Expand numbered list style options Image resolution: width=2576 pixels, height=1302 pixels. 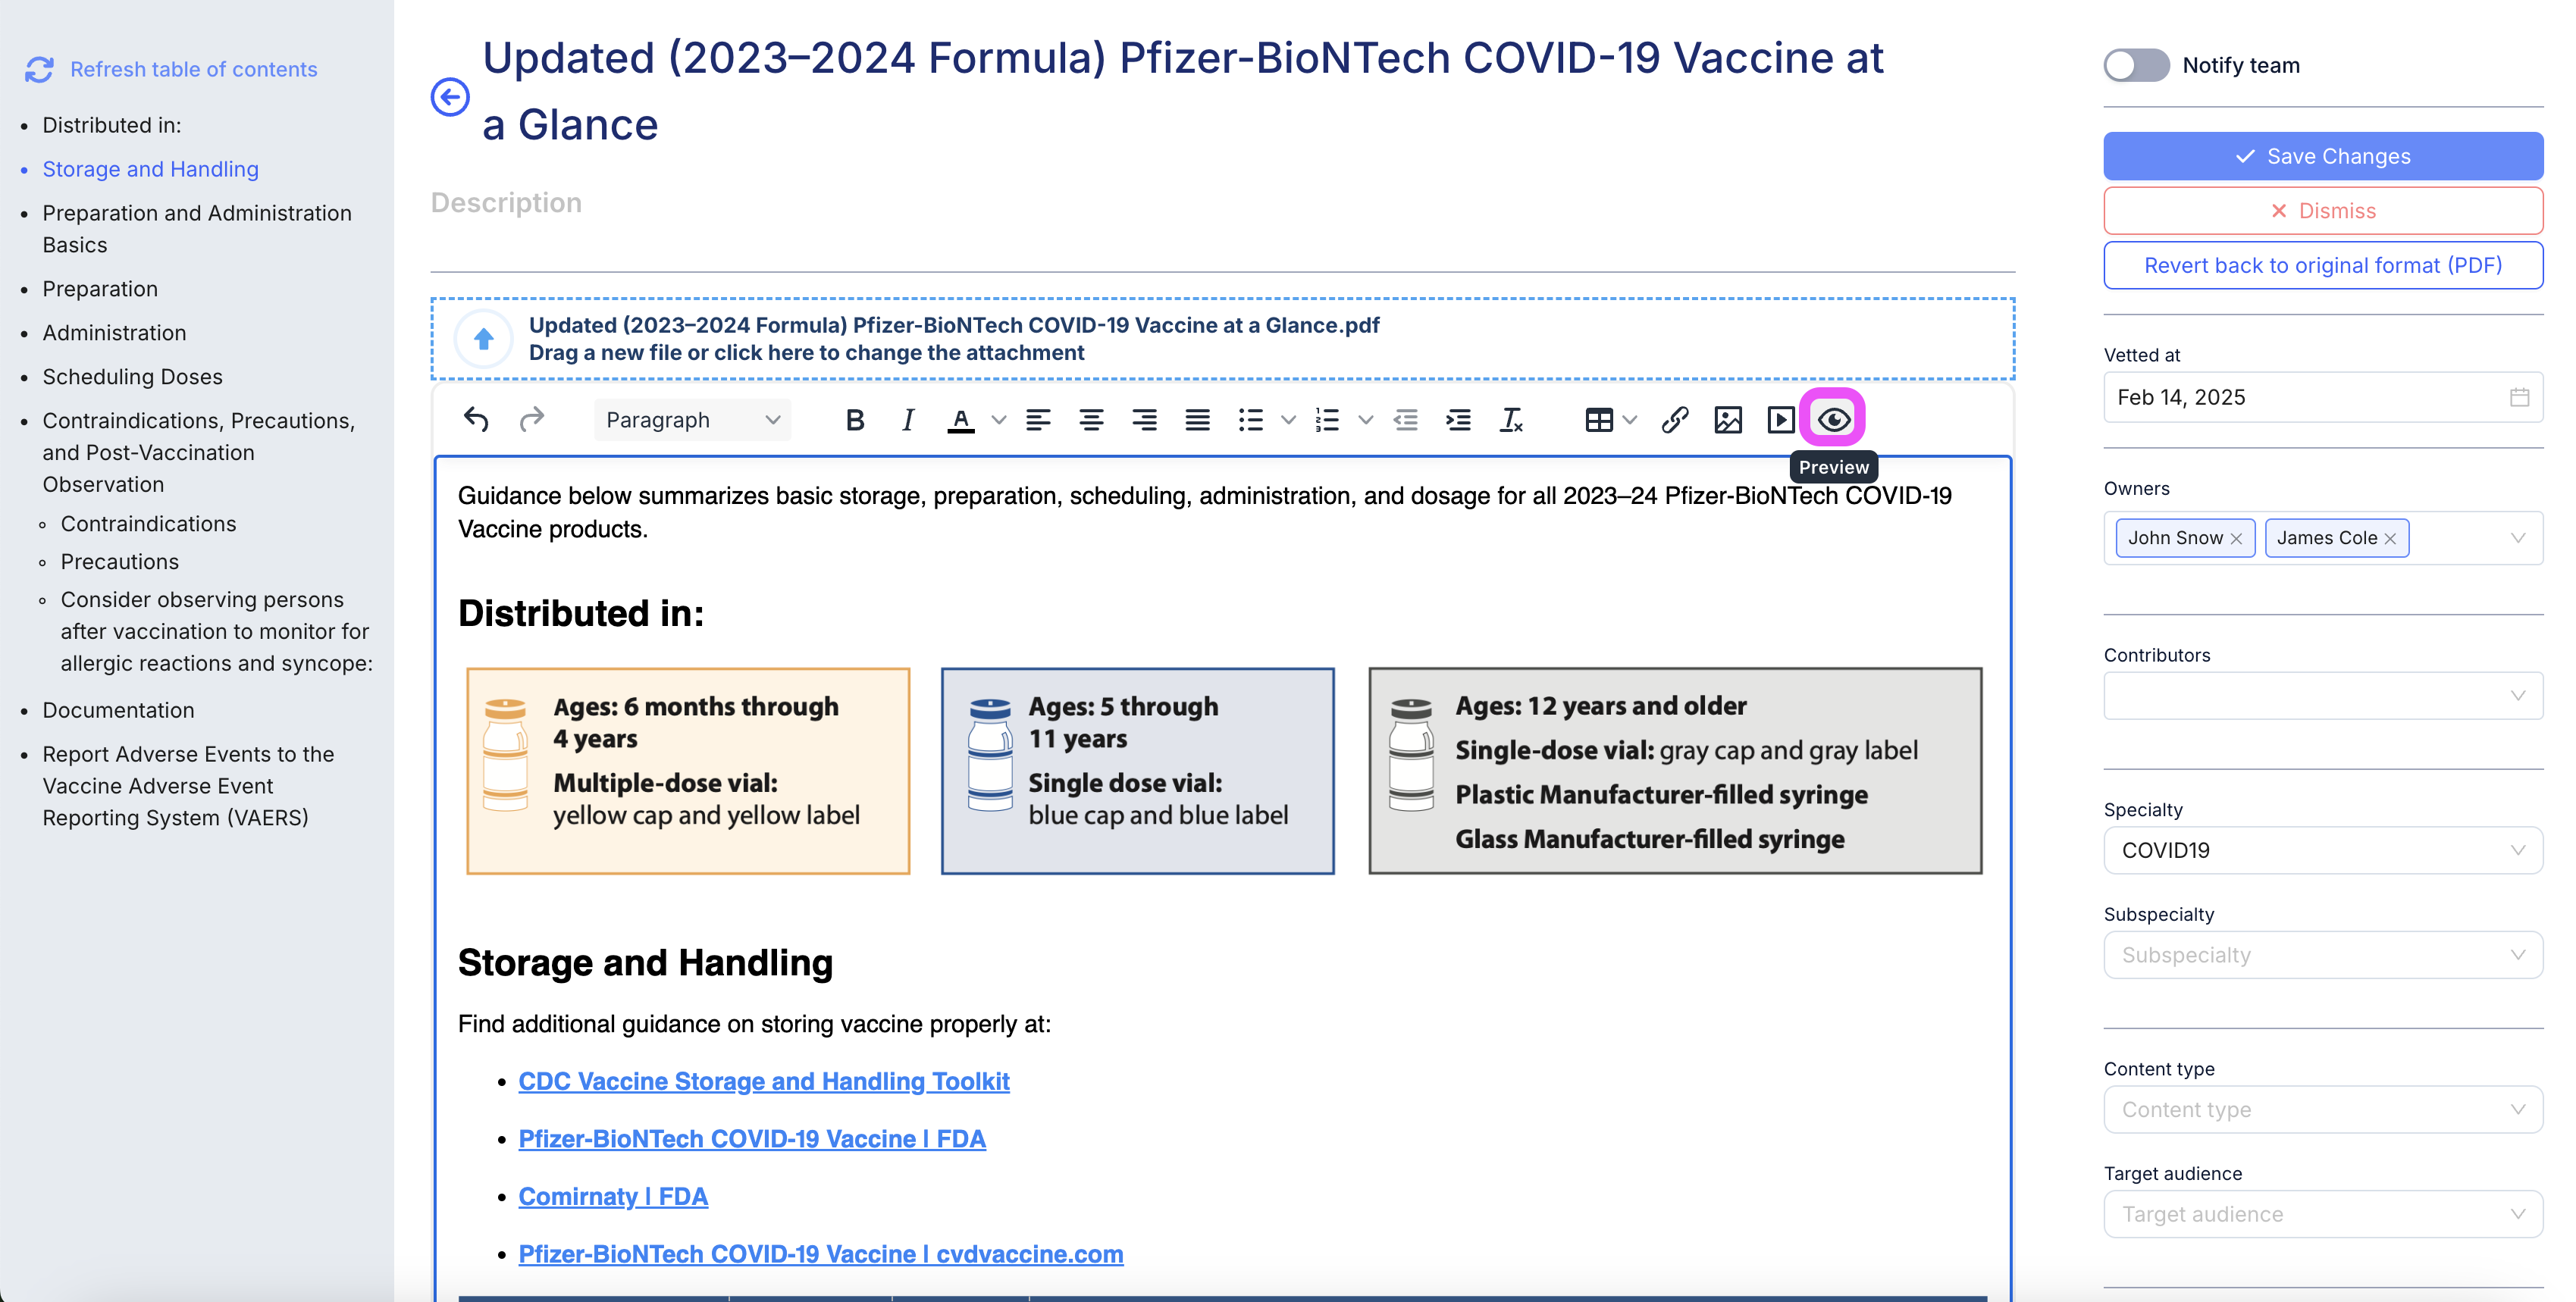[x=1365, y=420]
